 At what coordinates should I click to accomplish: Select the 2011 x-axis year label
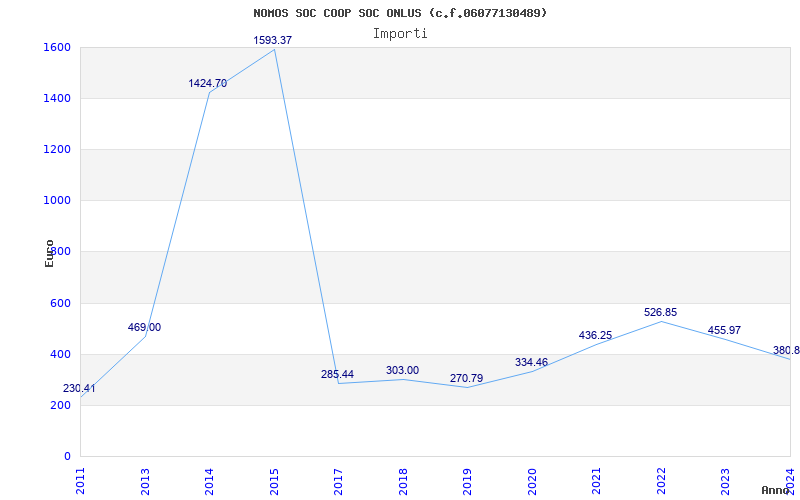[80, 482]
